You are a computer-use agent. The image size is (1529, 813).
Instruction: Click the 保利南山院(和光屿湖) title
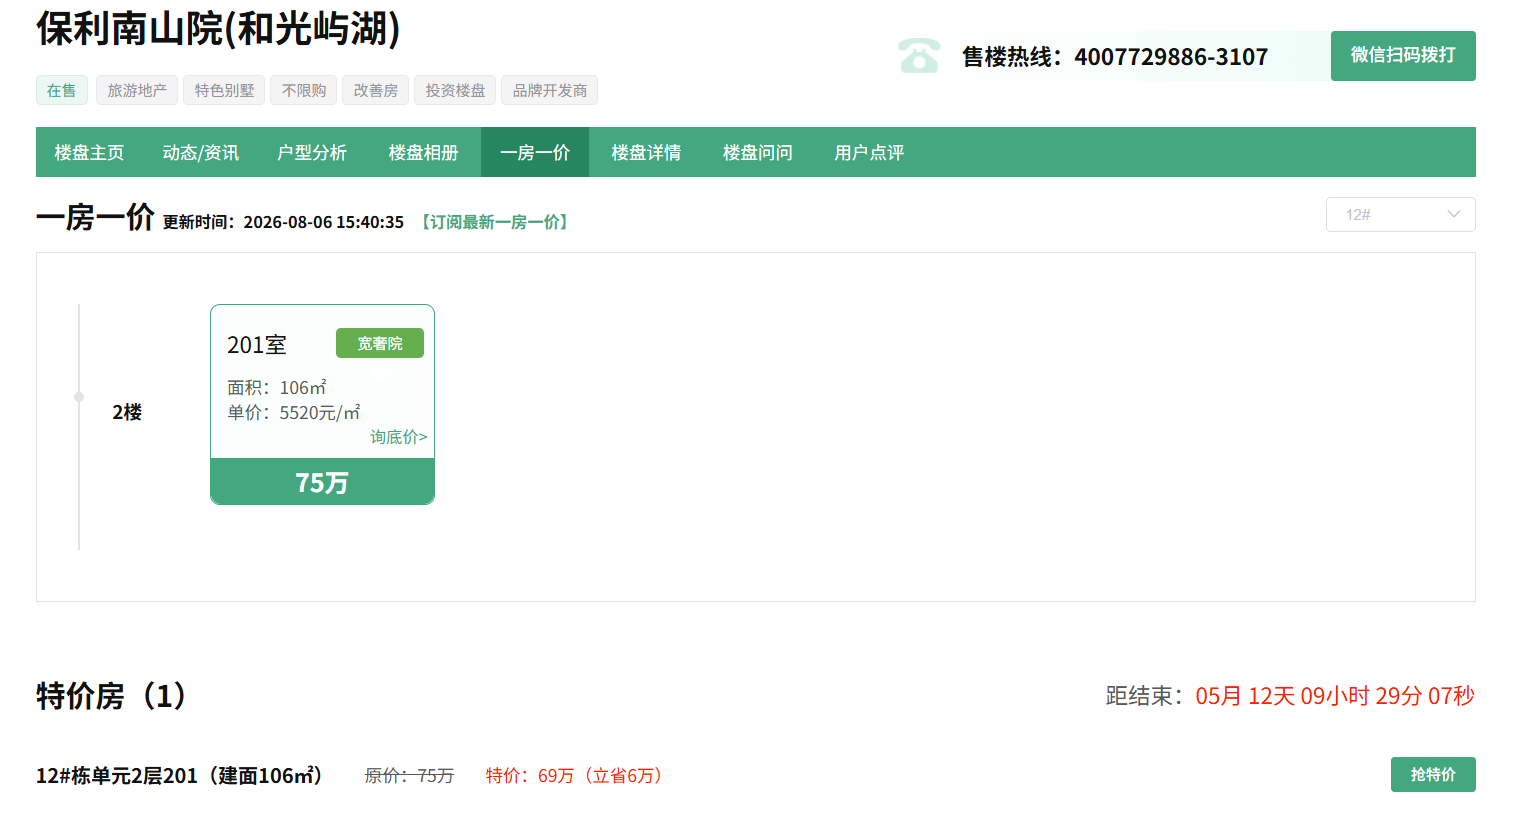(x=218, y=29)
